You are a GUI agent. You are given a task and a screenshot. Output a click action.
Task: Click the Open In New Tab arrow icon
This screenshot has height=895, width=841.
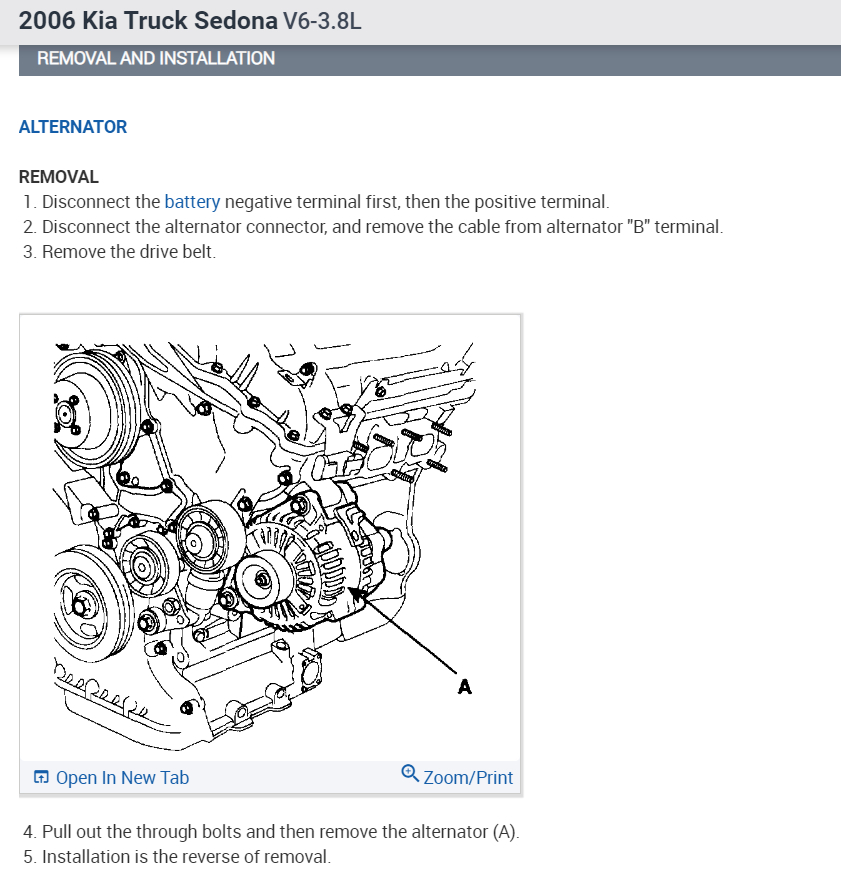click(x=41, y=777)
